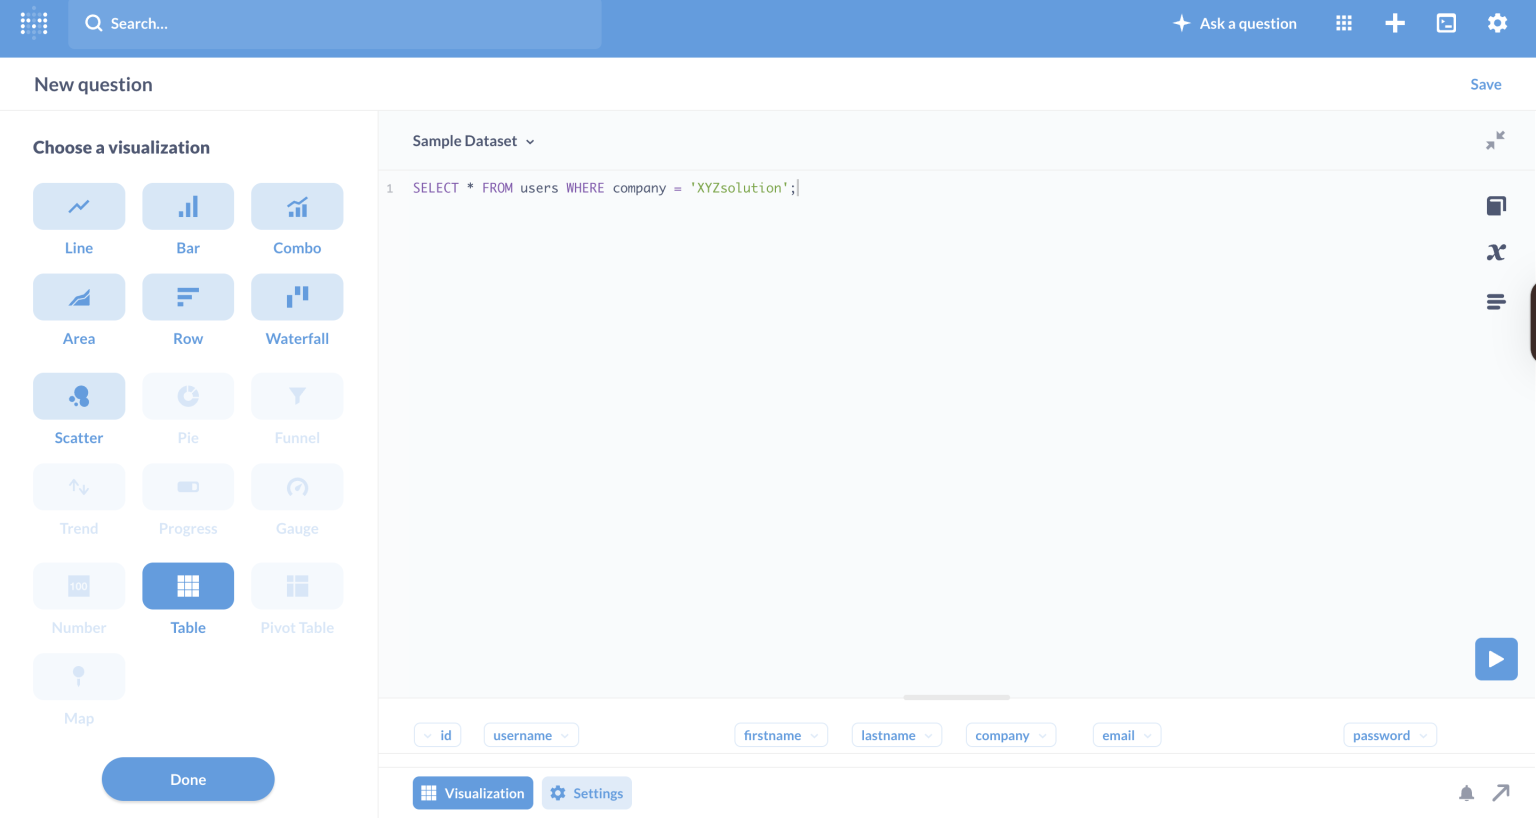Open Ask a question
Viewport: 1536px width, 818px height.
1235,23
